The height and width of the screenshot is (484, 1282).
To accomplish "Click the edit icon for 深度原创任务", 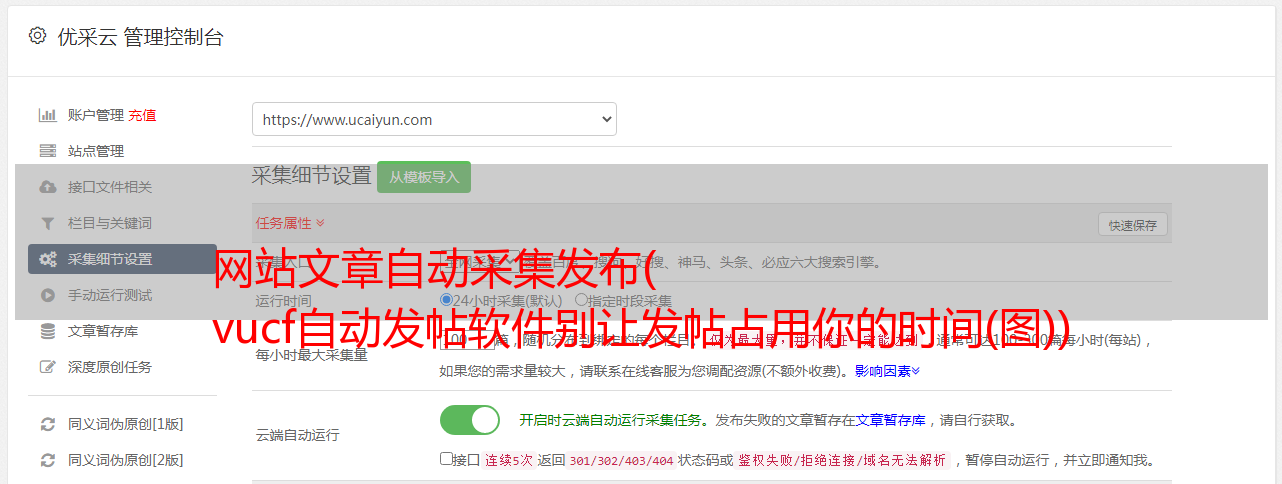I will coord(47,367).
